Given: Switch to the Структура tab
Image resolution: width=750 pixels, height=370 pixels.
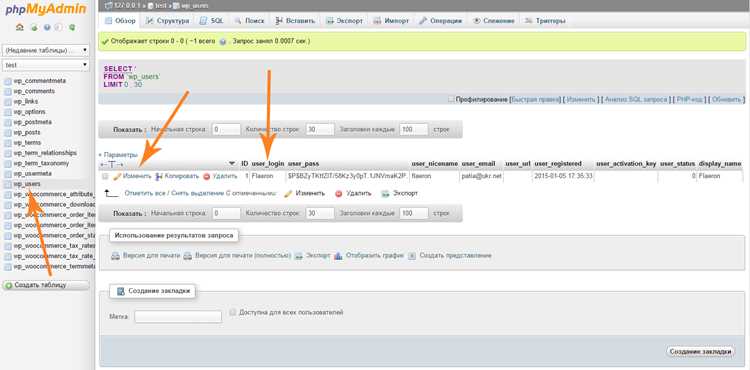Looking at the screenshot, I should click(x=167, y=21).
